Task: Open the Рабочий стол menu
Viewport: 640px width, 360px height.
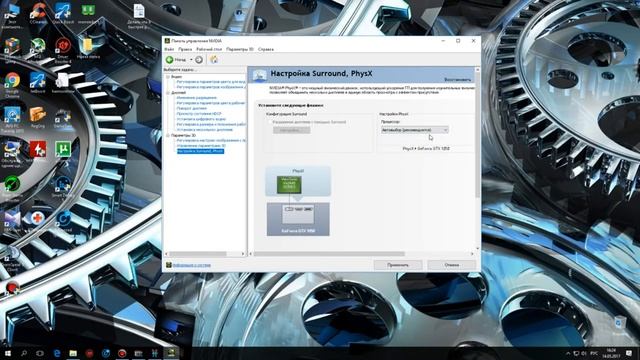Action: coord(209,49)
